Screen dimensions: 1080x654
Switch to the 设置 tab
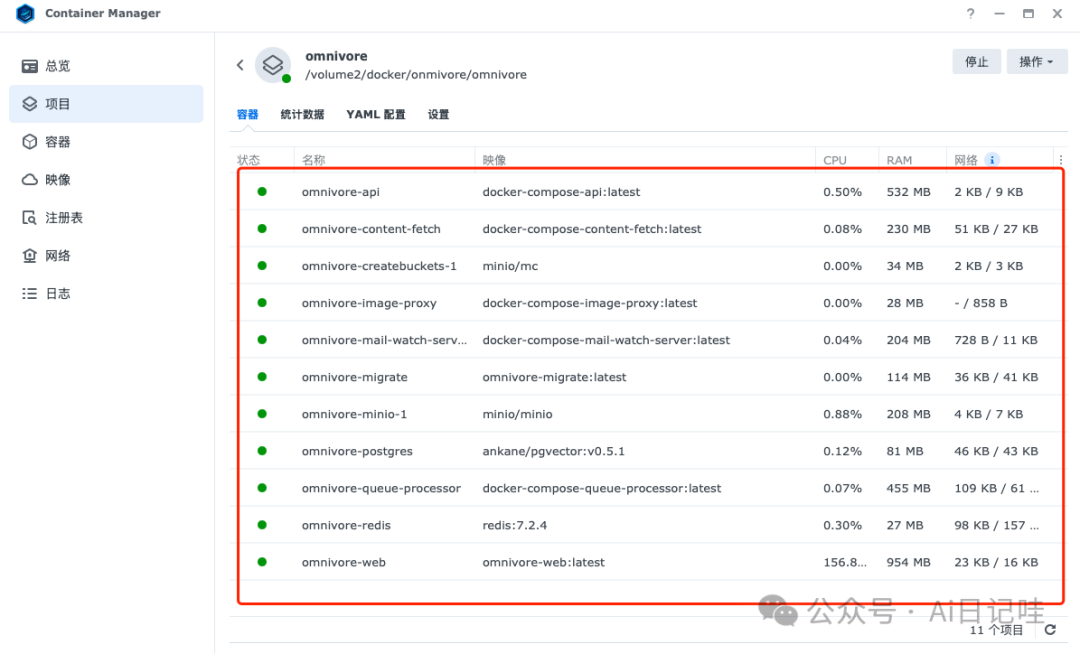tap(438, 114)
